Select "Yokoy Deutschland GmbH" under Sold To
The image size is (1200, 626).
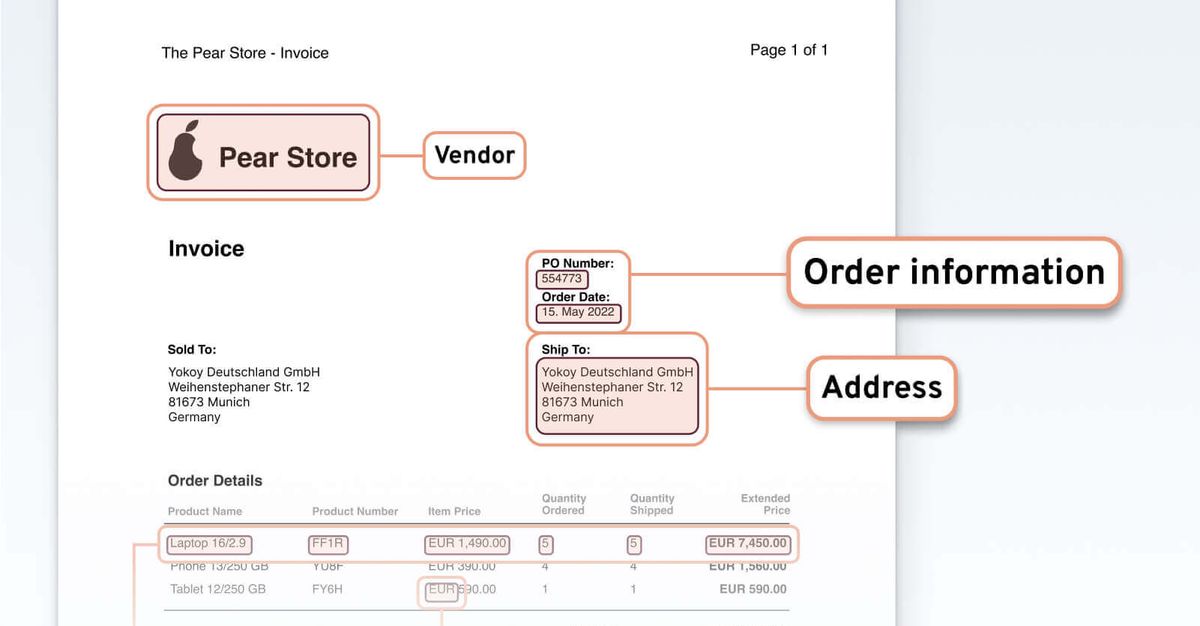click(244, 372)
